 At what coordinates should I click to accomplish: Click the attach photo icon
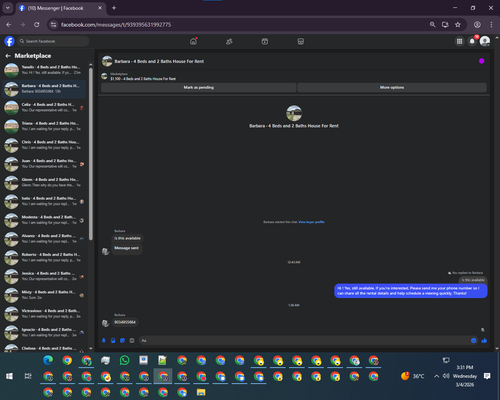(113, 340)
